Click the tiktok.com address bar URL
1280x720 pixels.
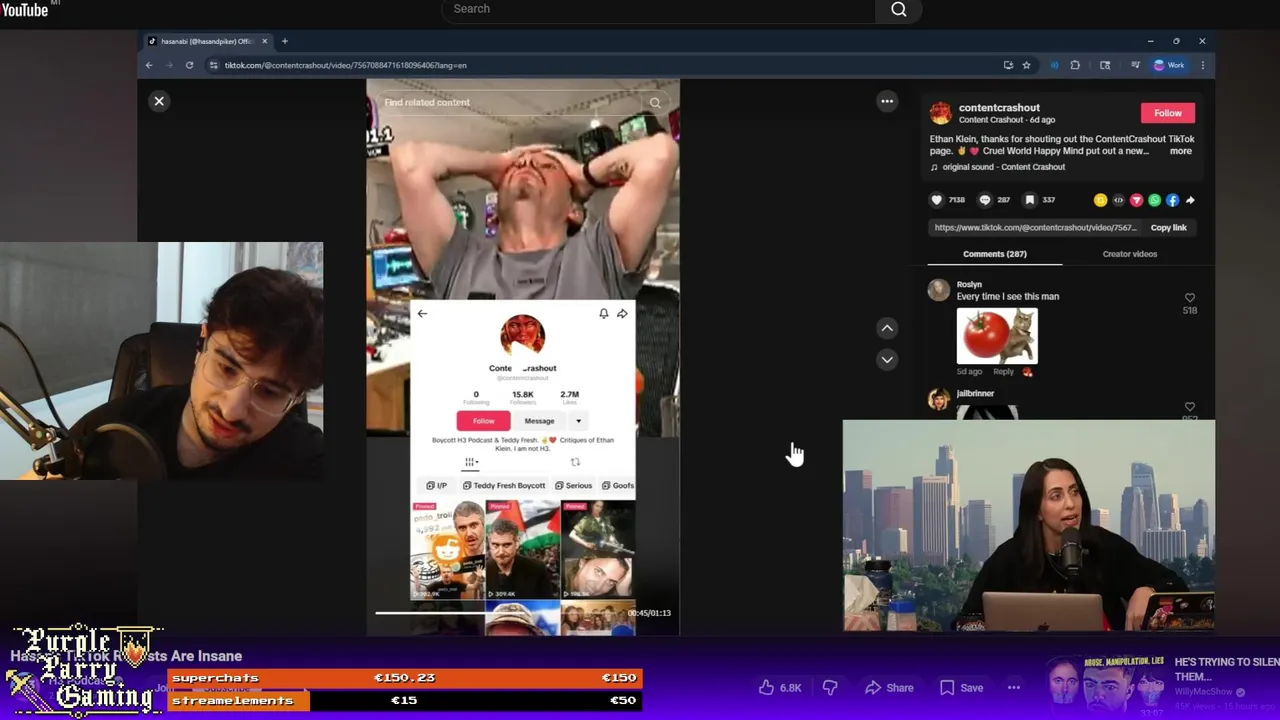click(345, 65)
